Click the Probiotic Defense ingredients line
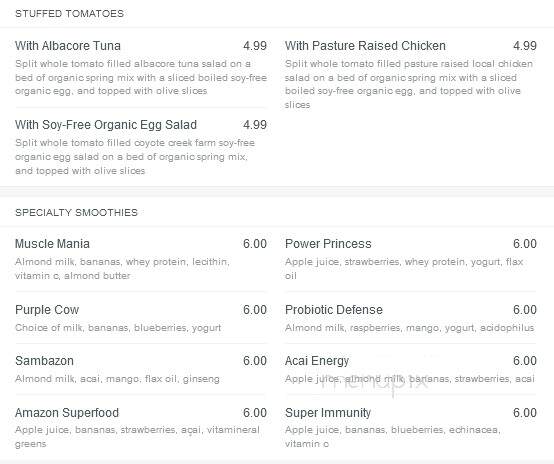 coord(409,328)
